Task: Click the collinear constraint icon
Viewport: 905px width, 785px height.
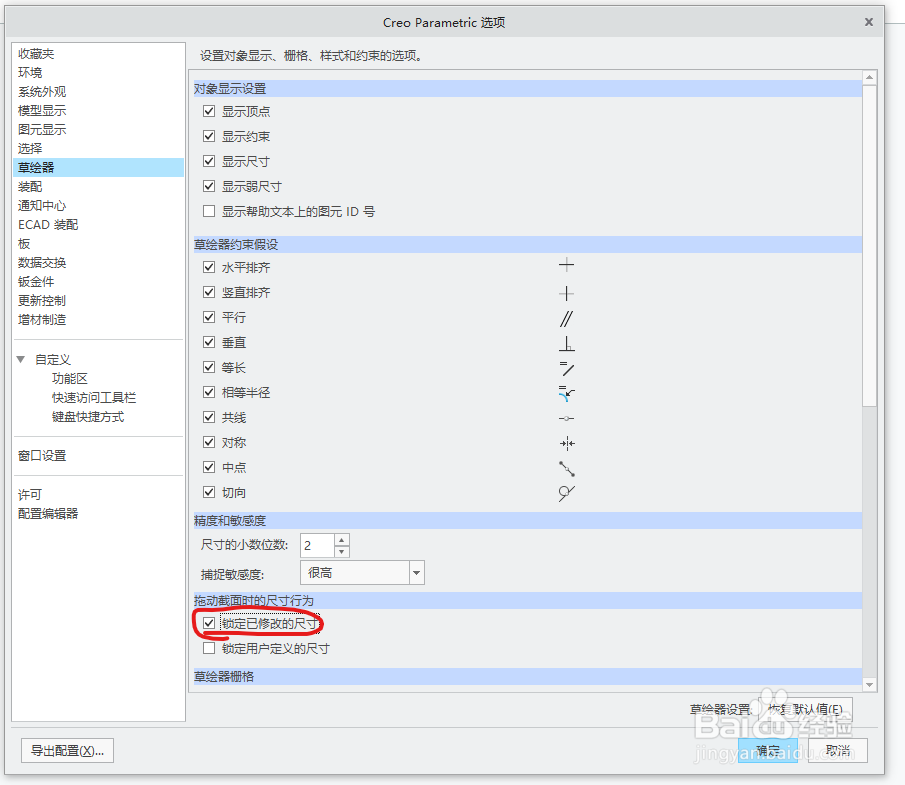Action: point(566,418)
